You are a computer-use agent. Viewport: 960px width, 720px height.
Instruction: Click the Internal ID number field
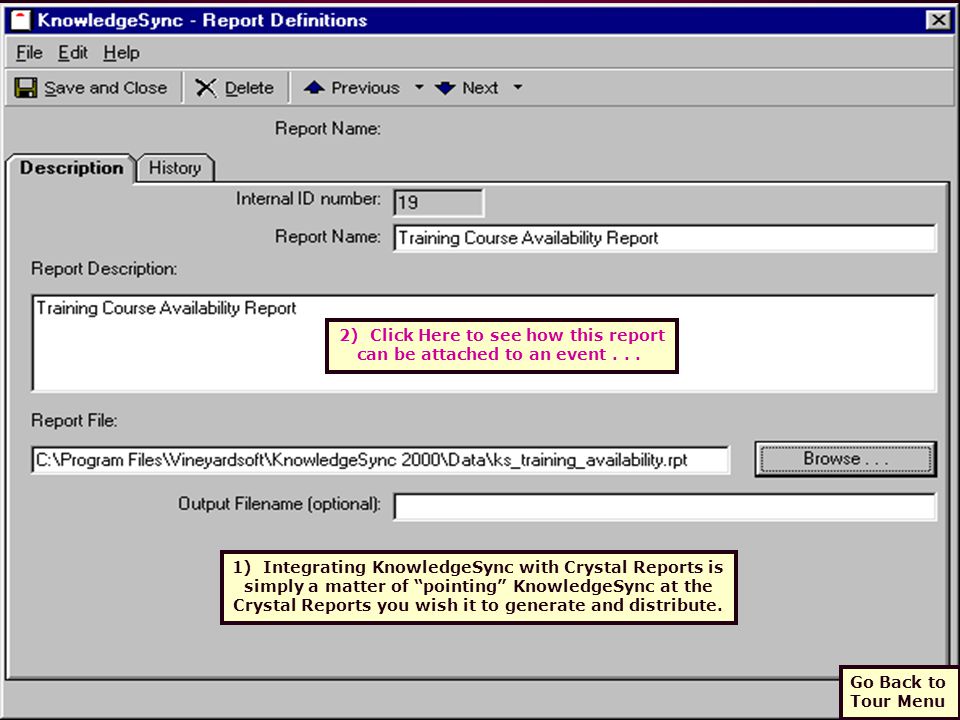[438, 202]
